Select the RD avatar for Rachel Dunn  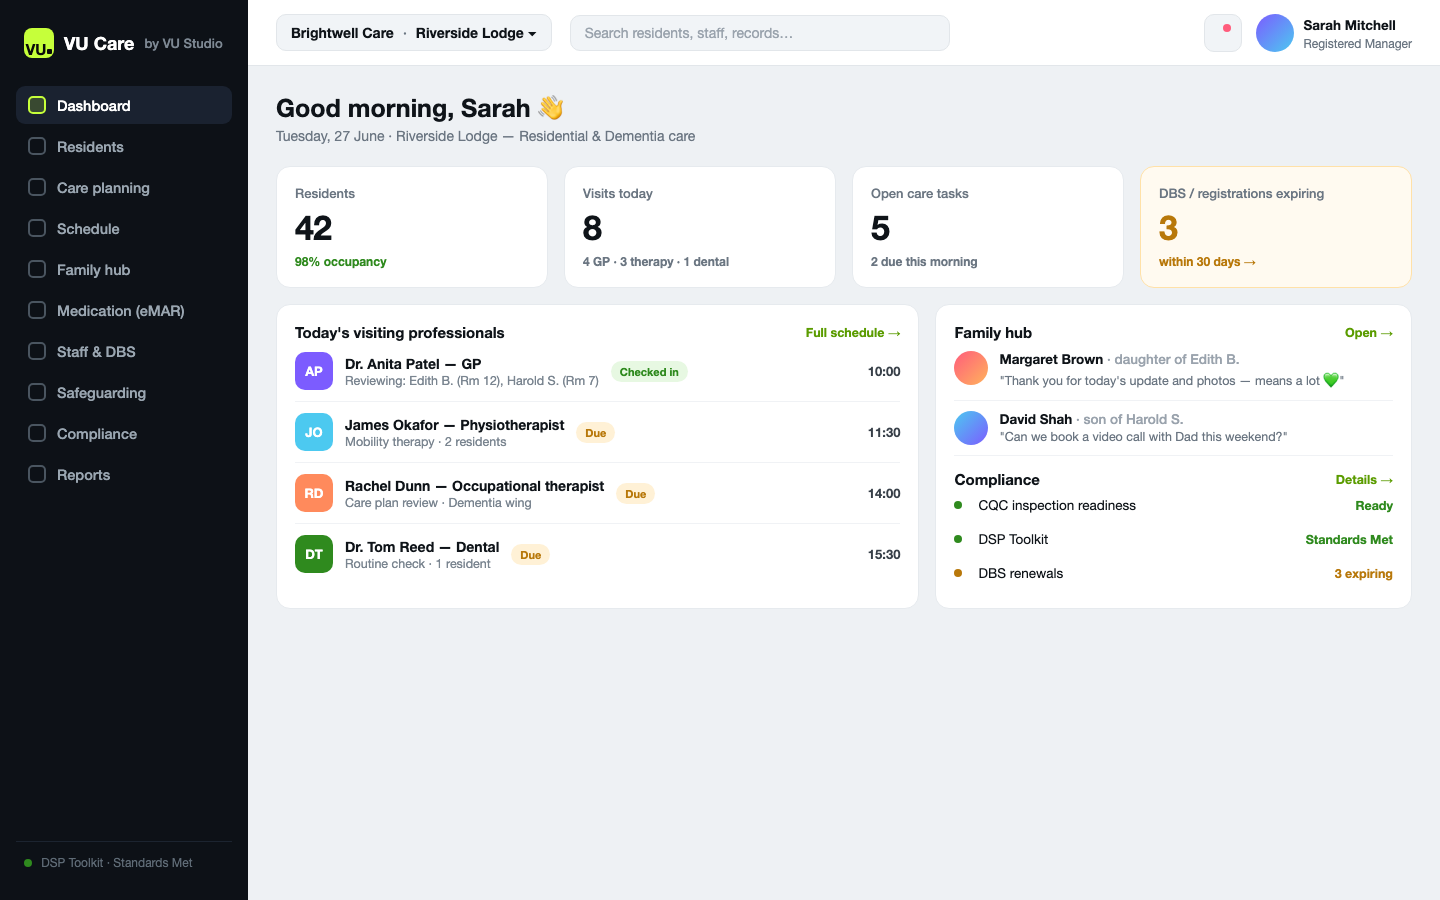[314, 493]
